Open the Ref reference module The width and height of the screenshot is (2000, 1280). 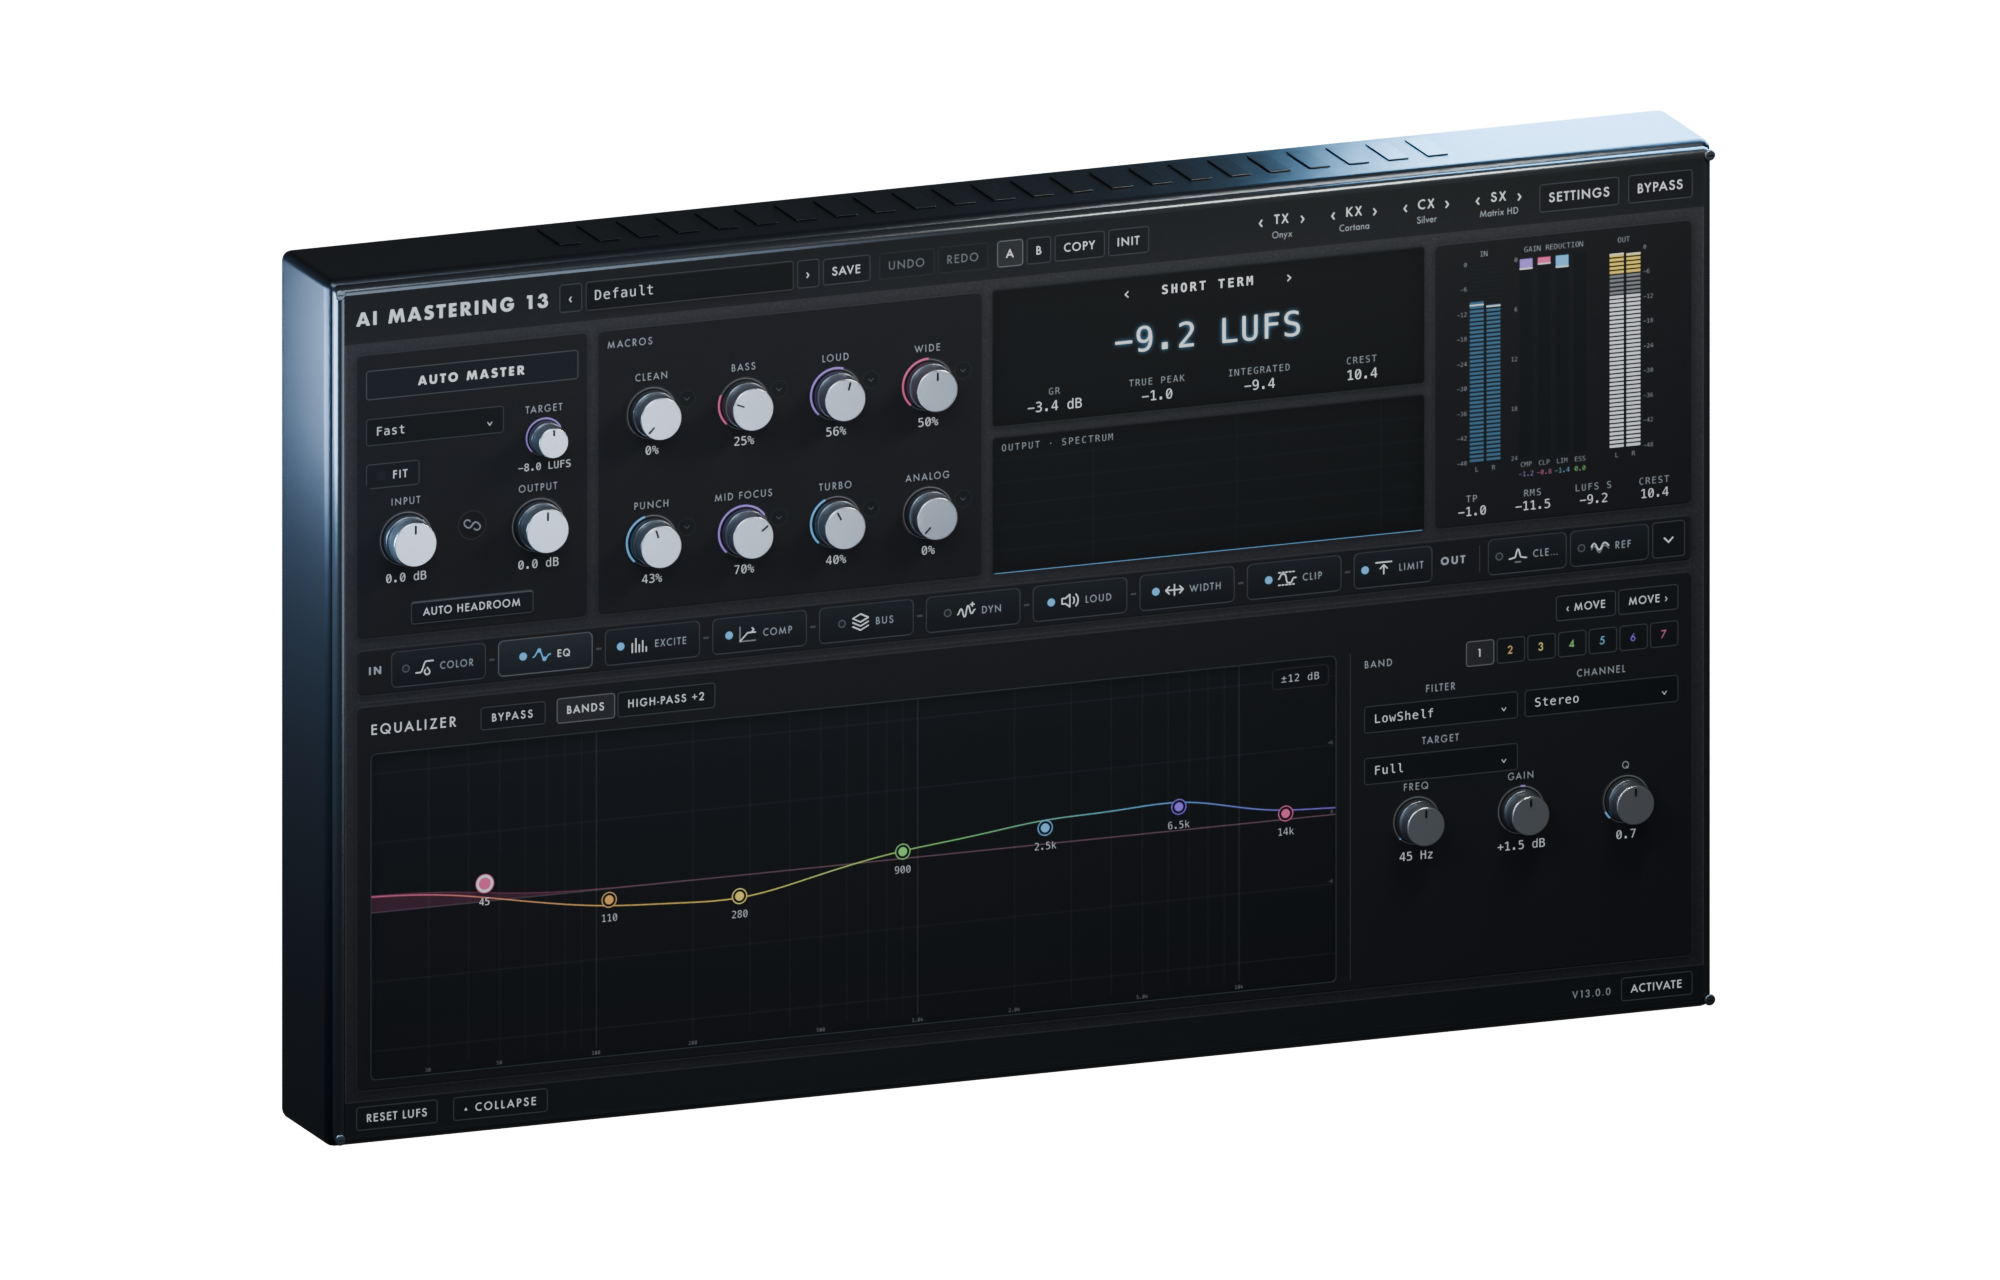pos(1608,545)
